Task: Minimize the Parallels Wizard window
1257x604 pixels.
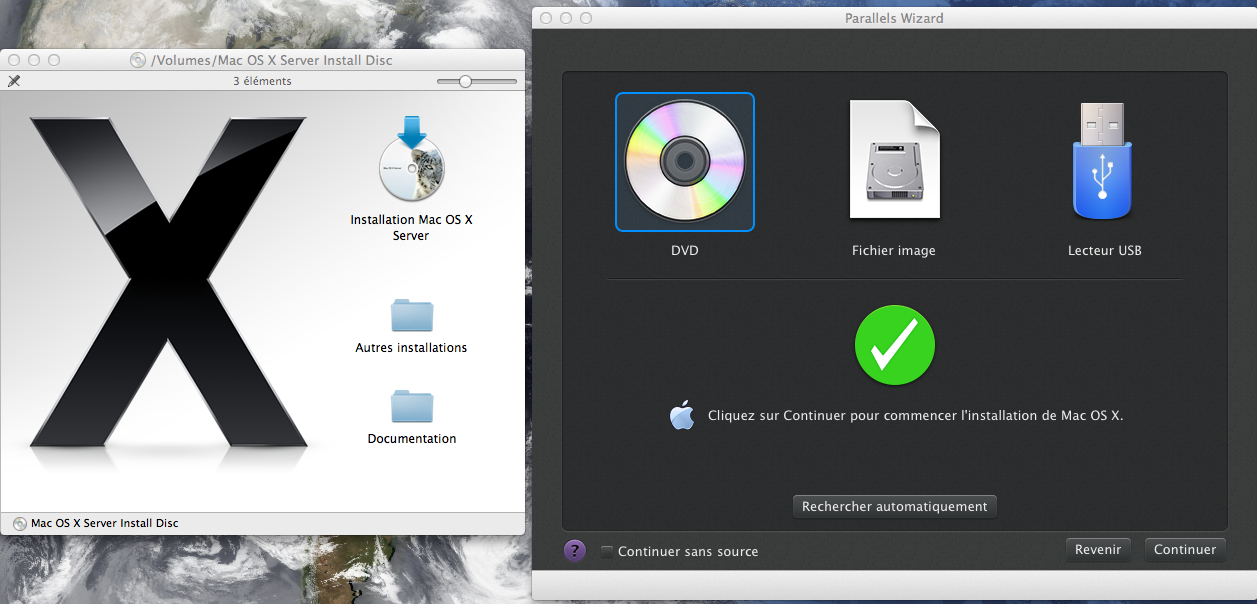Action: [566, 18]
